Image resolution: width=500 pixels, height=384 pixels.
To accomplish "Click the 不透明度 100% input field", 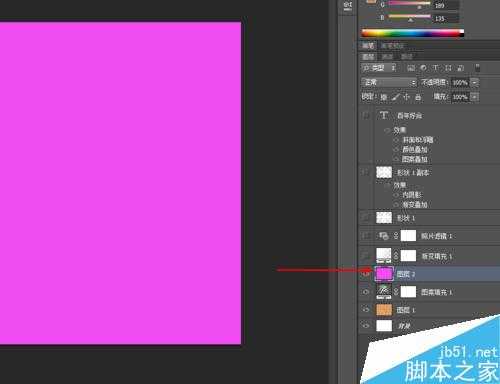I will 460,82.
